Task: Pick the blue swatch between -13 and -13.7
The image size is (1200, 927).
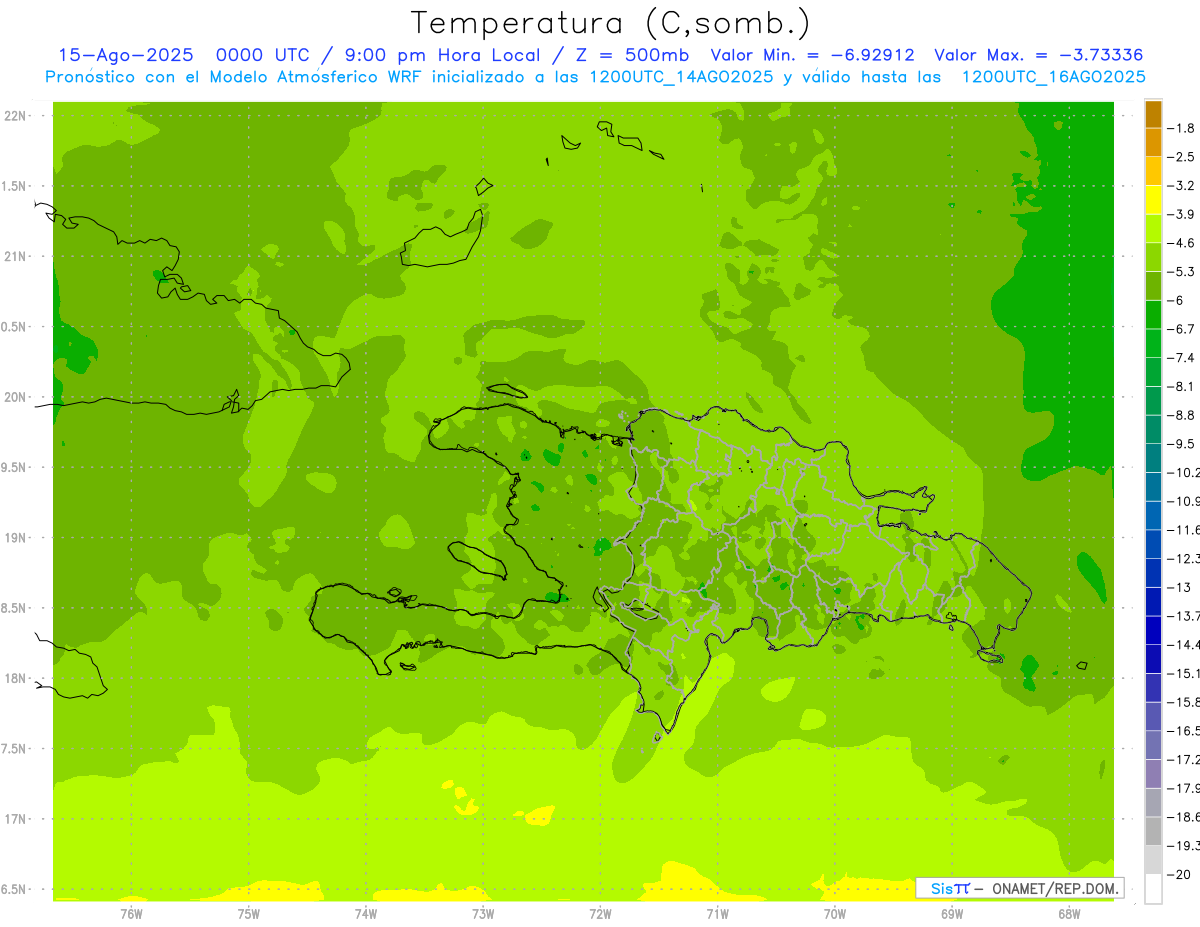Action: (1154, 602)
